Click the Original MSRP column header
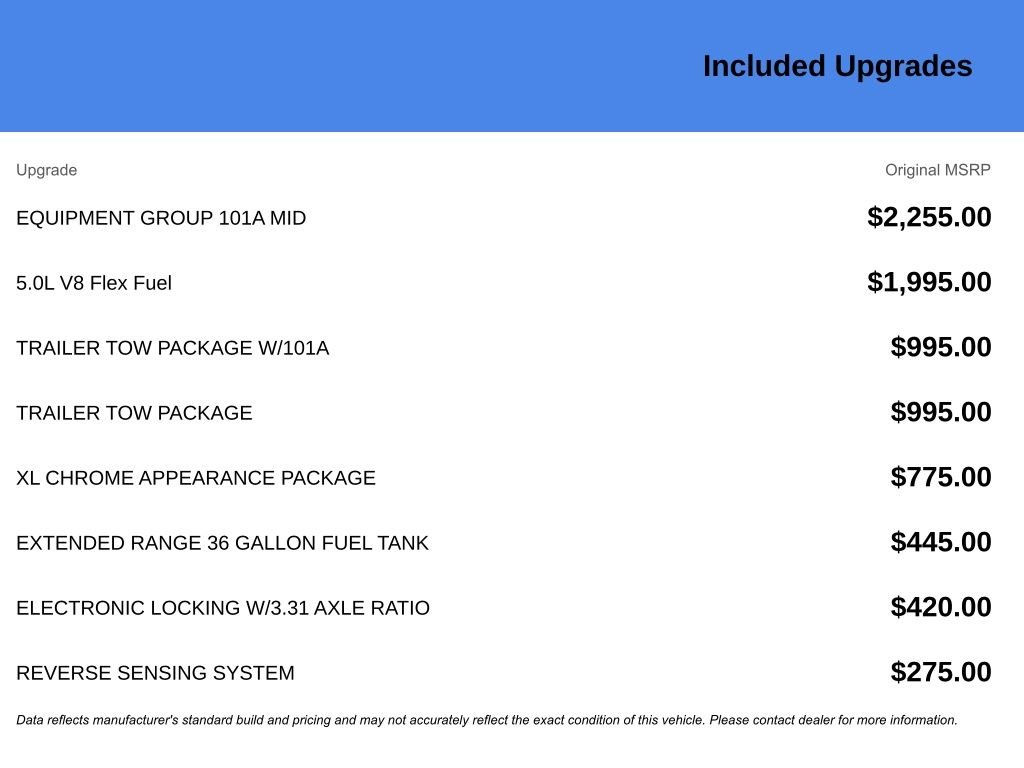This screenshot has width=1024, height=768. coord(937,170)
